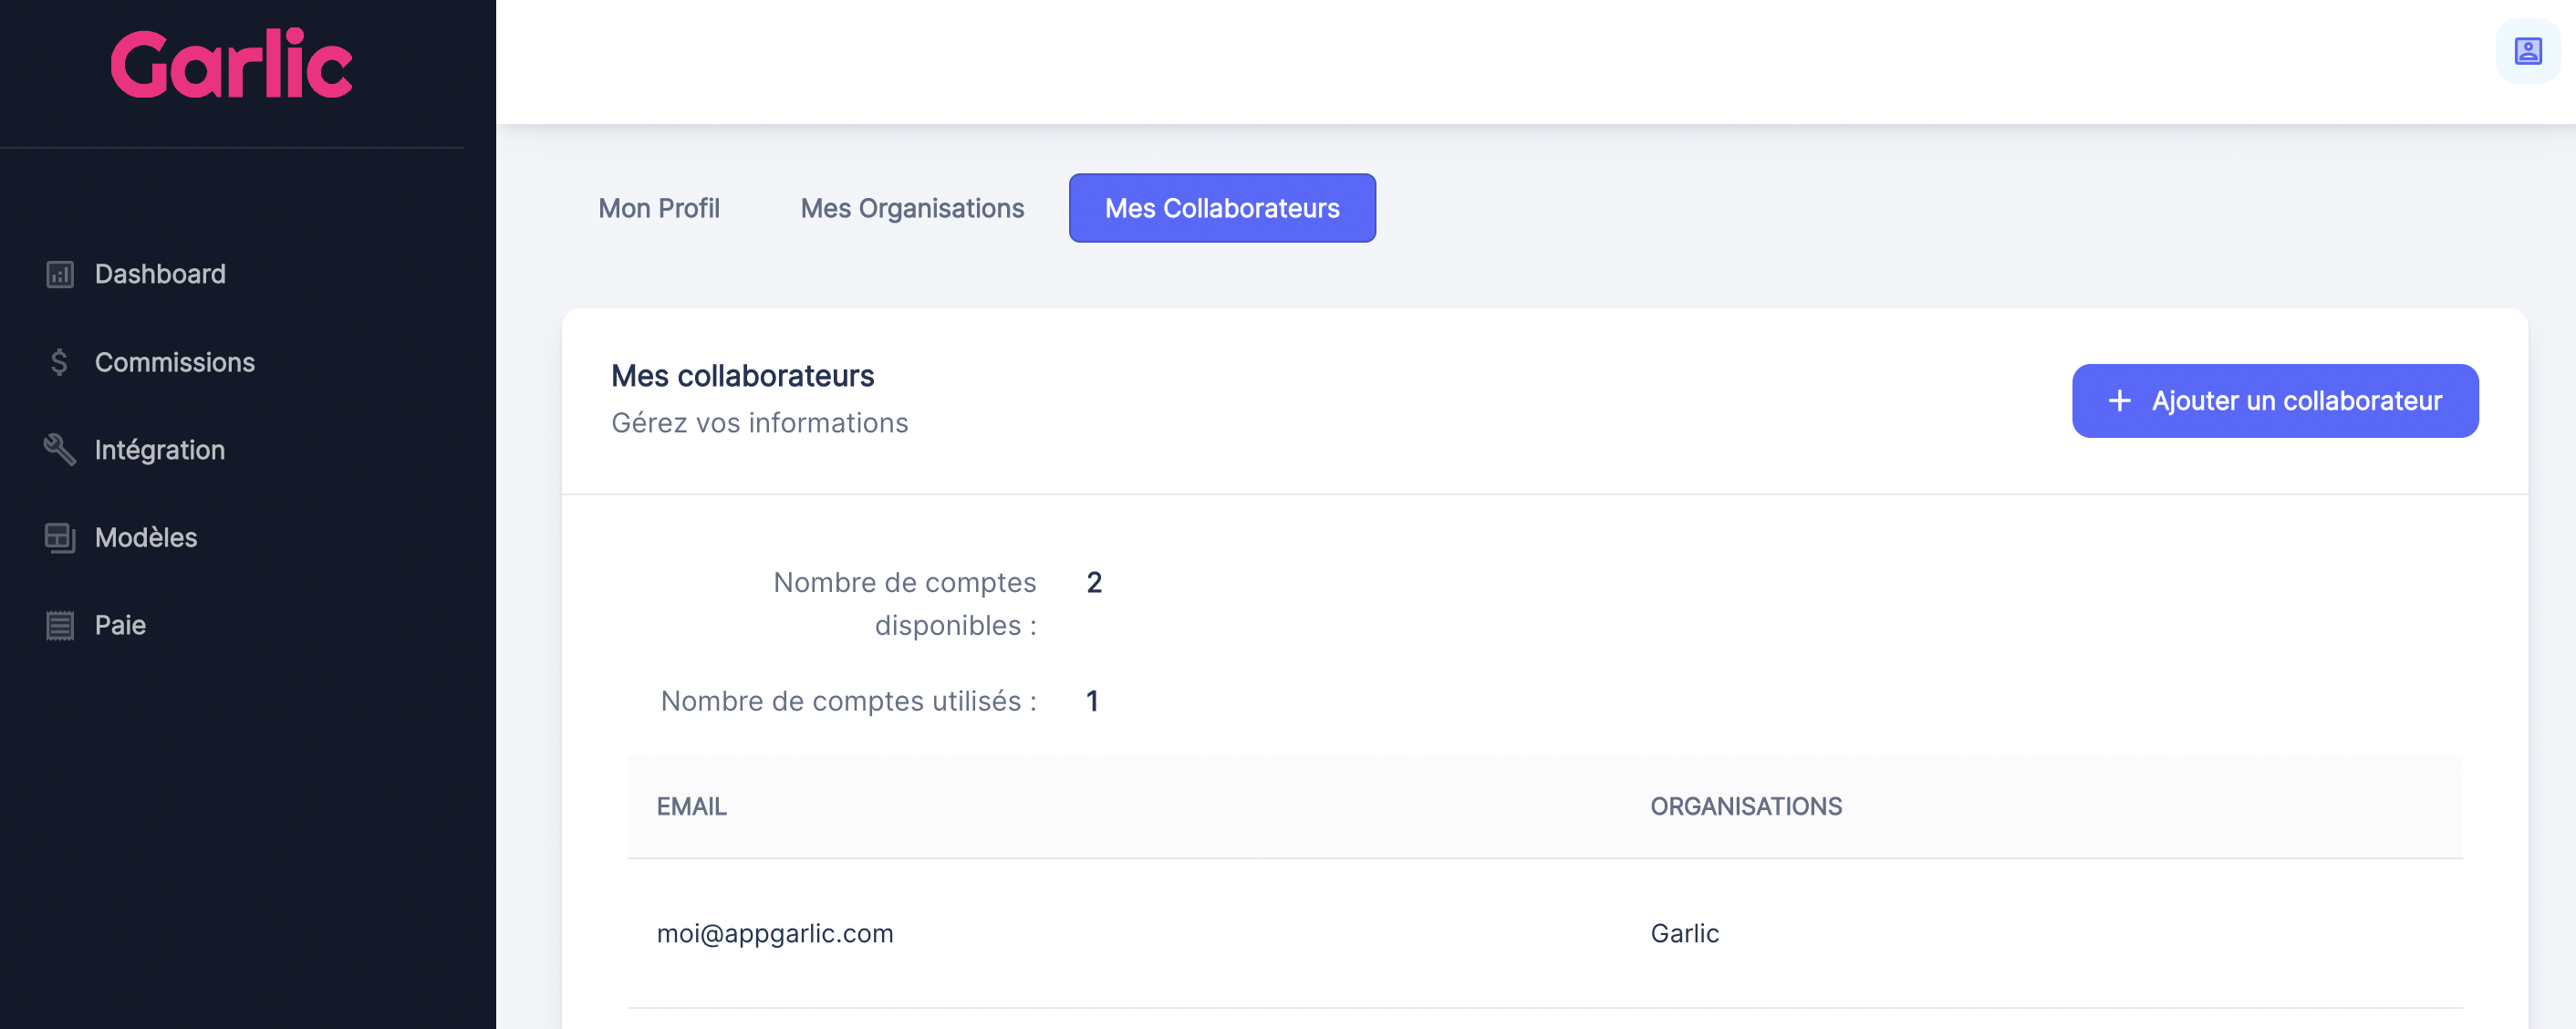Viewport: 2576px width, 1029px height.
Task: Switch to Mon Profil tab
Action: click(659, 208)
